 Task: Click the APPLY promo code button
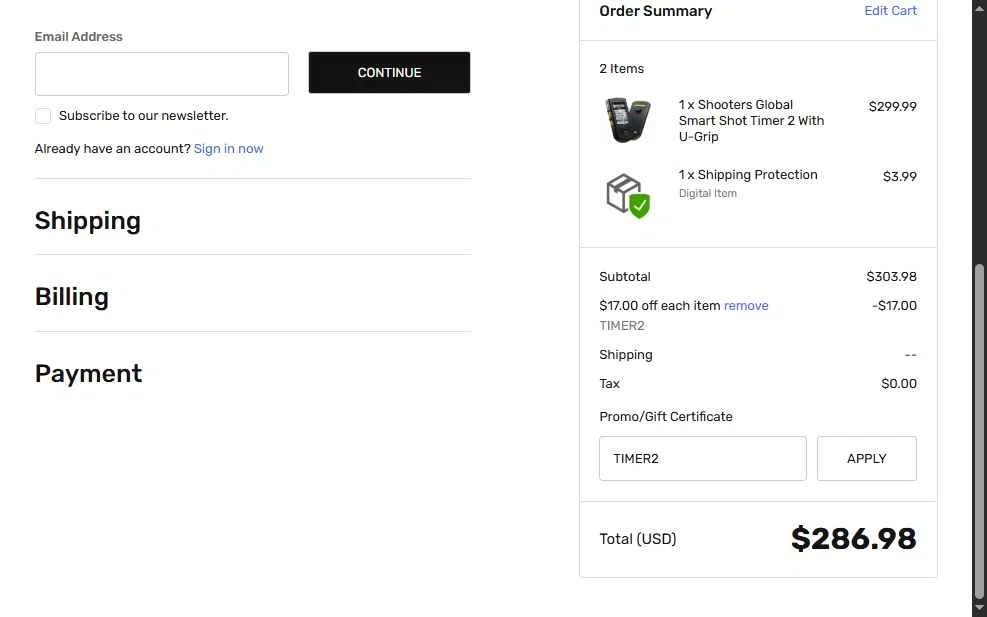pyautogui.click(x=866, y=458)
